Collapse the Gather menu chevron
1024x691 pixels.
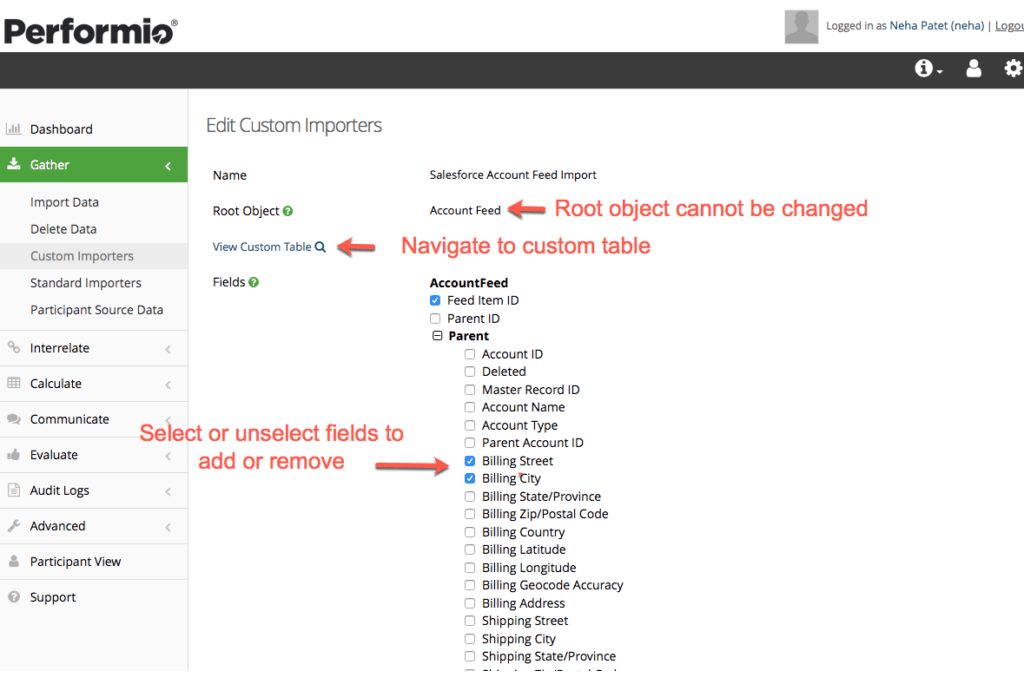(x=168, y=166)
